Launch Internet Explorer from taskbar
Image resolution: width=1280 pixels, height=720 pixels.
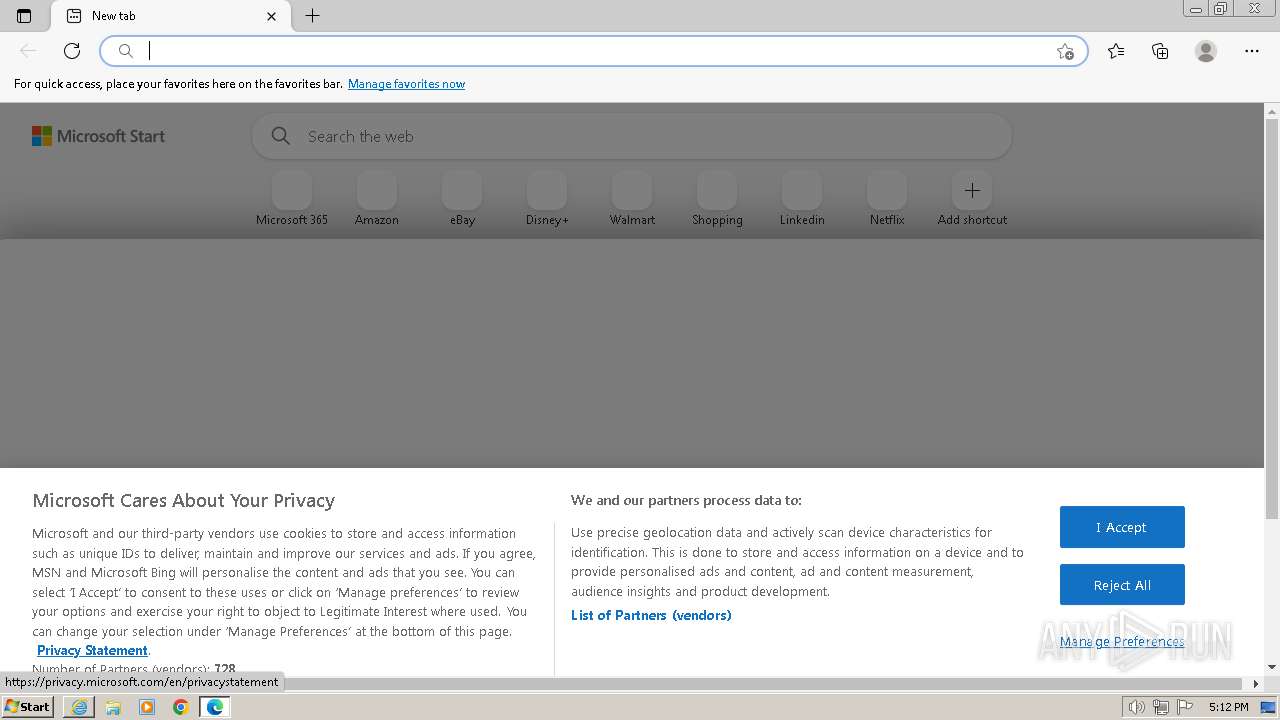pos(79,707)
